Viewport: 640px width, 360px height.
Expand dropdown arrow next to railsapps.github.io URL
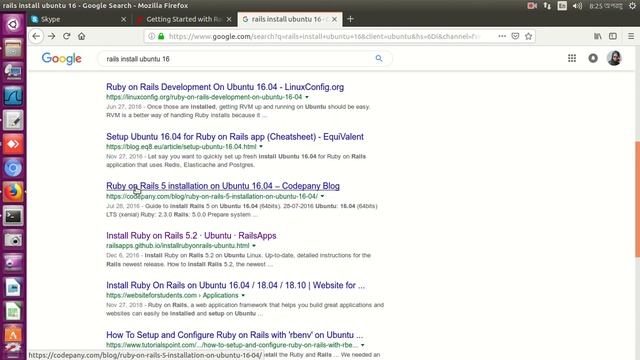(x=254, y=246)
